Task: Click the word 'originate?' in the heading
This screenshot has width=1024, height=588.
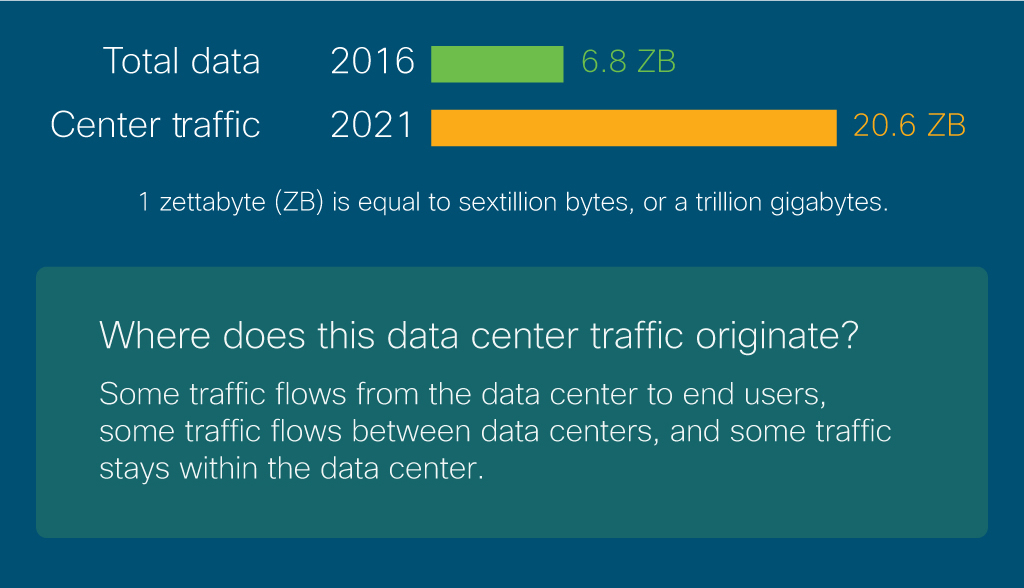Action: coord(777,337)
